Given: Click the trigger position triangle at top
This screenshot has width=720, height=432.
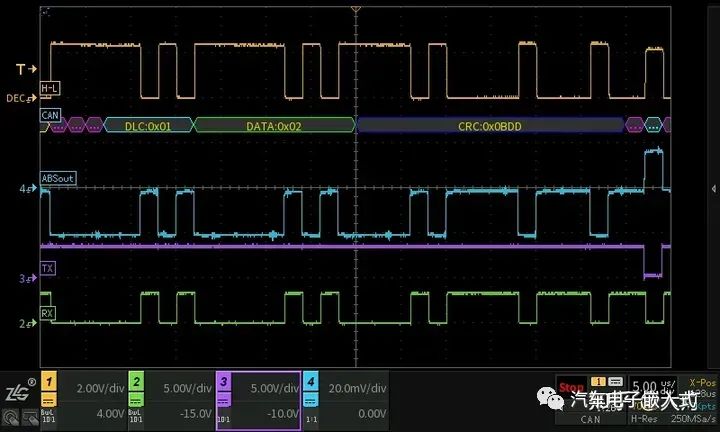Looking at the screenshot, I should tap(356, 9).
